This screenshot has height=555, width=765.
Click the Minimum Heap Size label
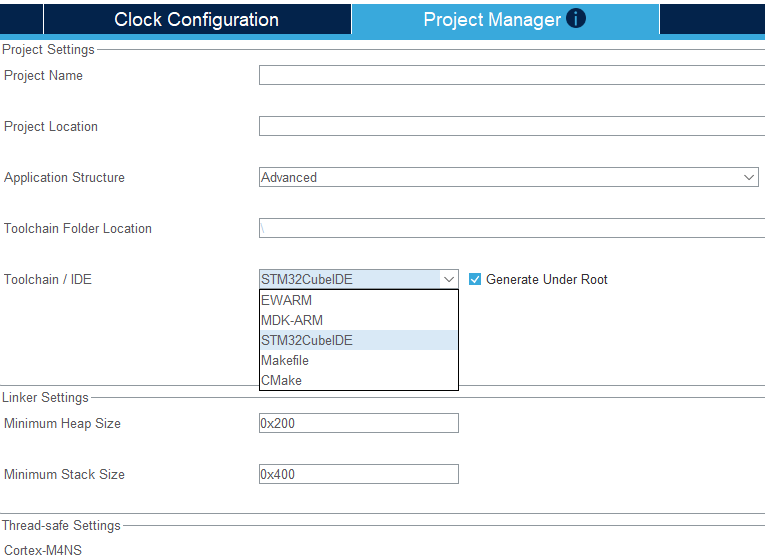pyautogui.click(x=62, y=423)
